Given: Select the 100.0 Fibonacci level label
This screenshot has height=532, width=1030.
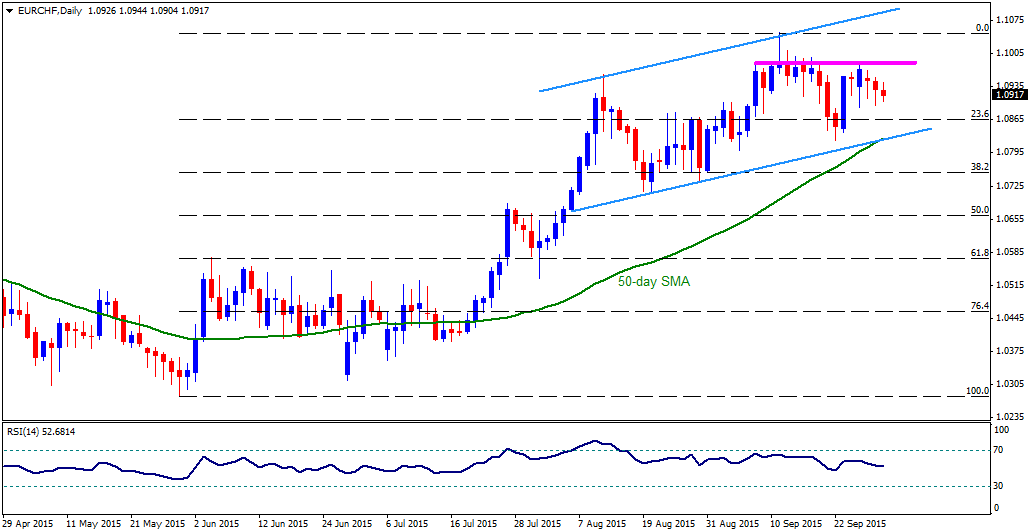Looking at the screenshot, I should [x=977, y=390].
